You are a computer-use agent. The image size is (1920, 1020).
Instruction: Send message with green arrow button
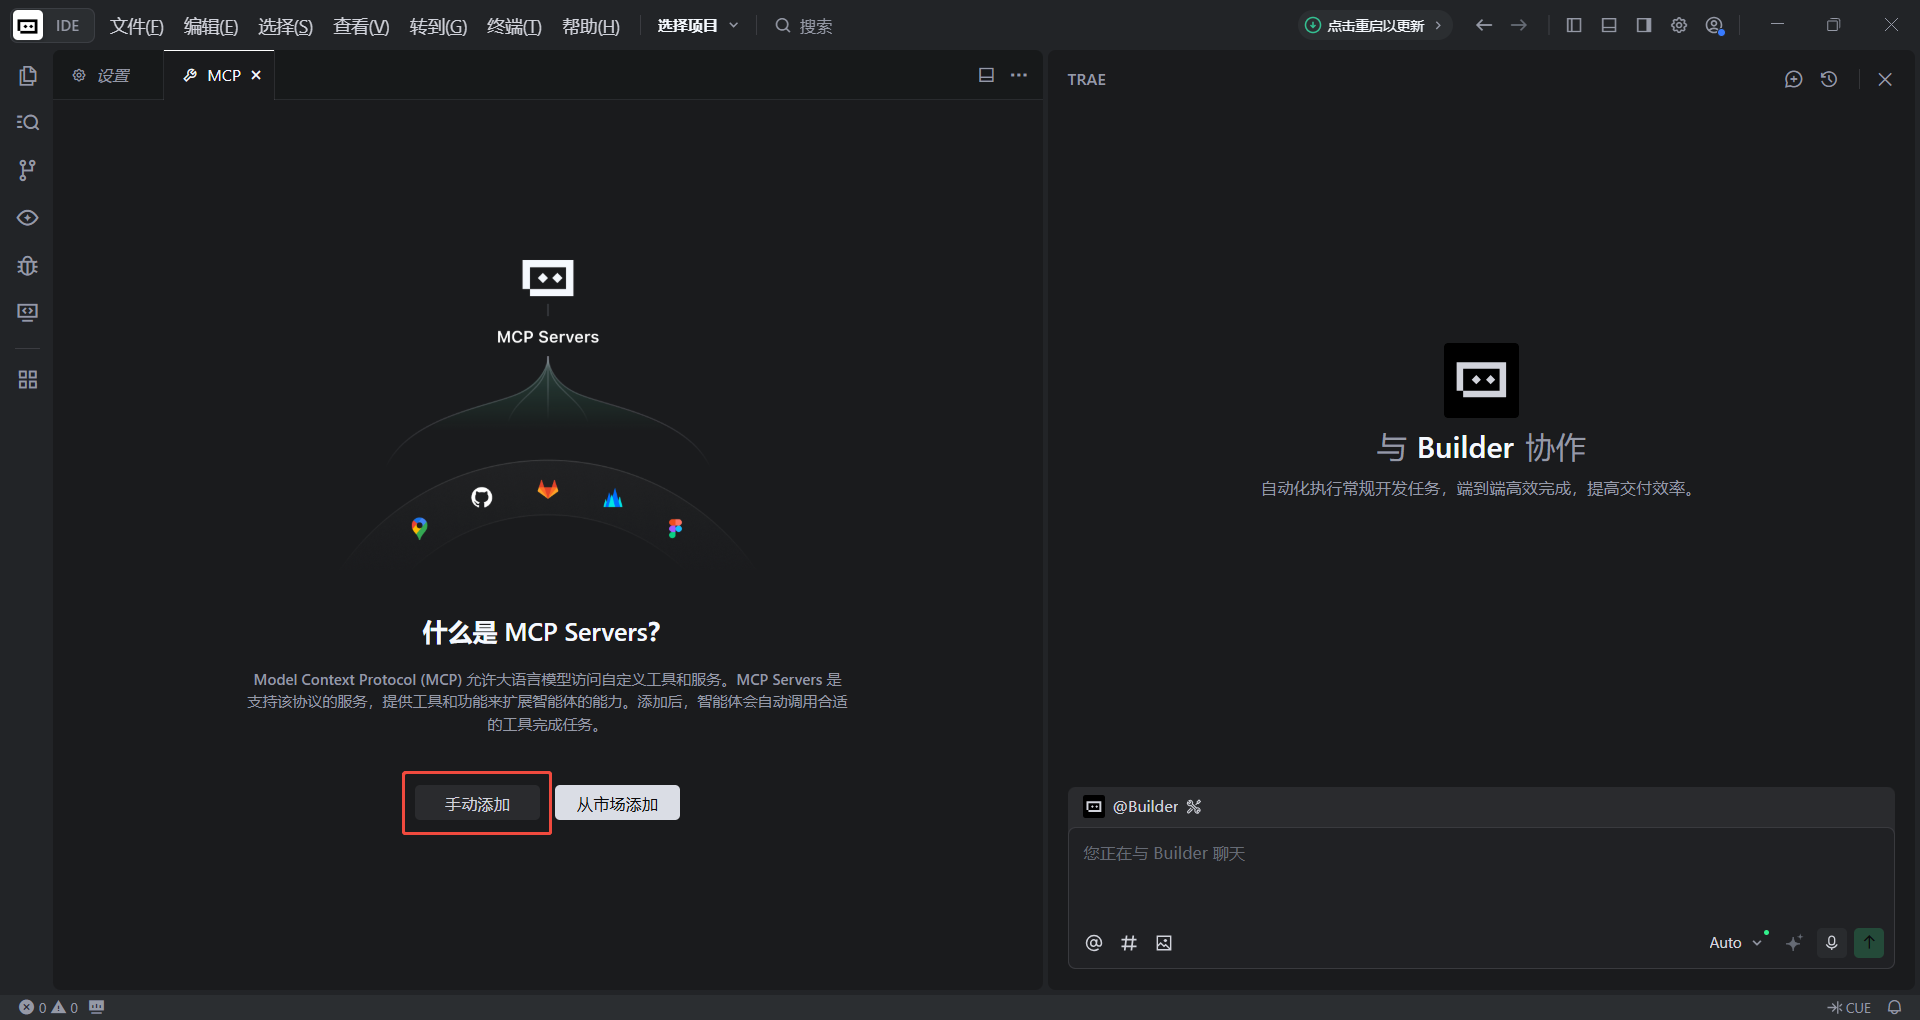click(x=1869, y=943)
